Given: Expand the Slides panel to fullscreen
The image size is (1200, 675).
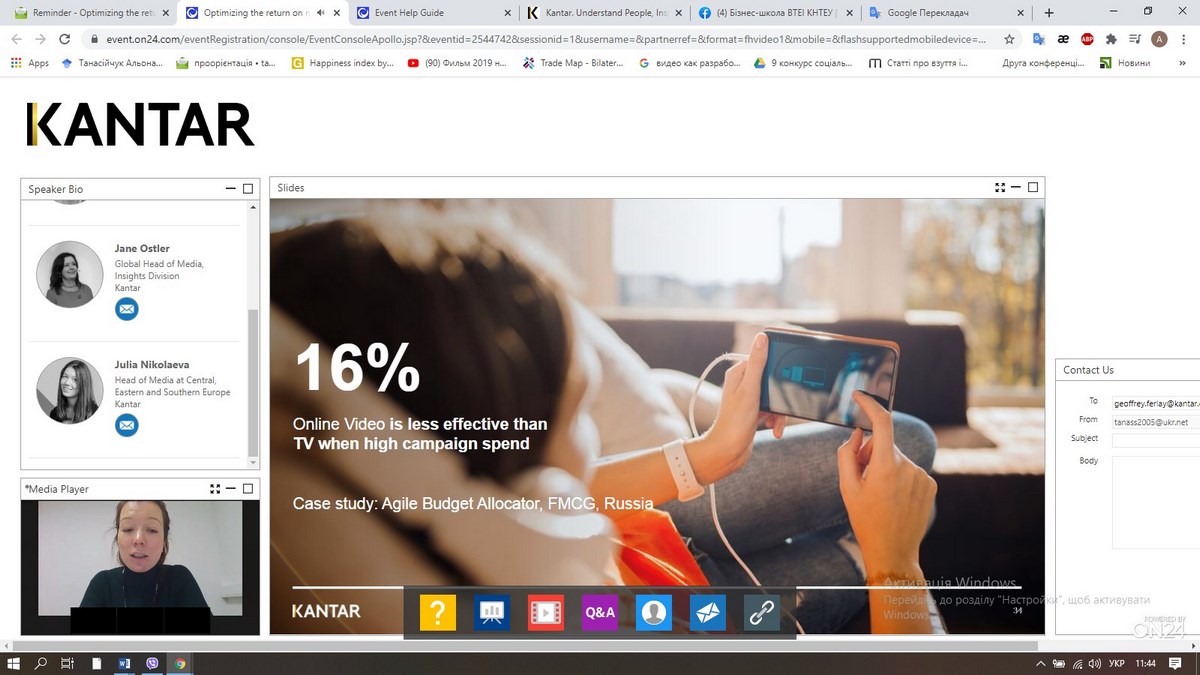Looking at the screenshot, I should (x=999, y=187).
